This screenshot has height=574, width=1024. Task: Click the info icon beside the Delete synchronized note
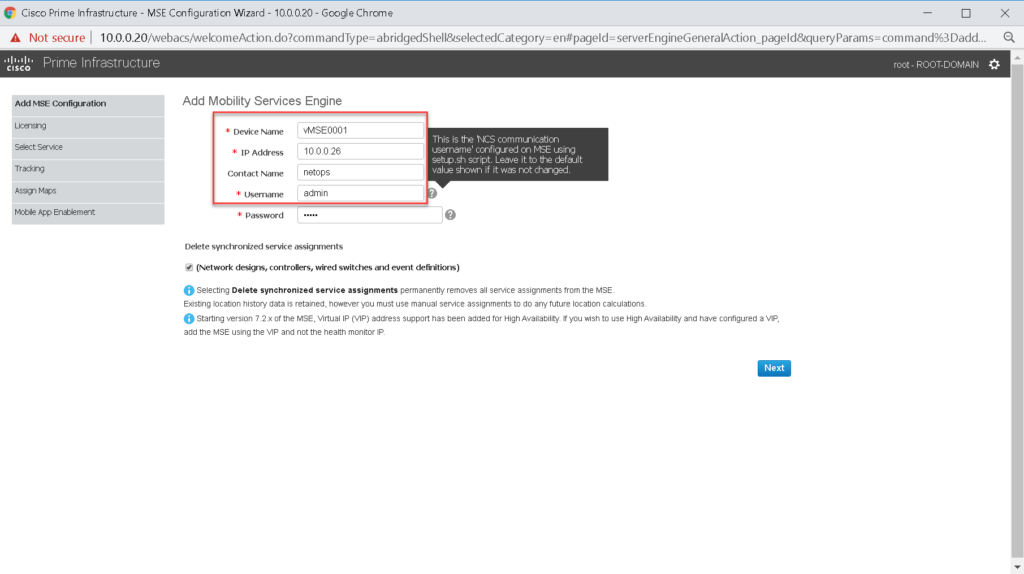point(189,290)
